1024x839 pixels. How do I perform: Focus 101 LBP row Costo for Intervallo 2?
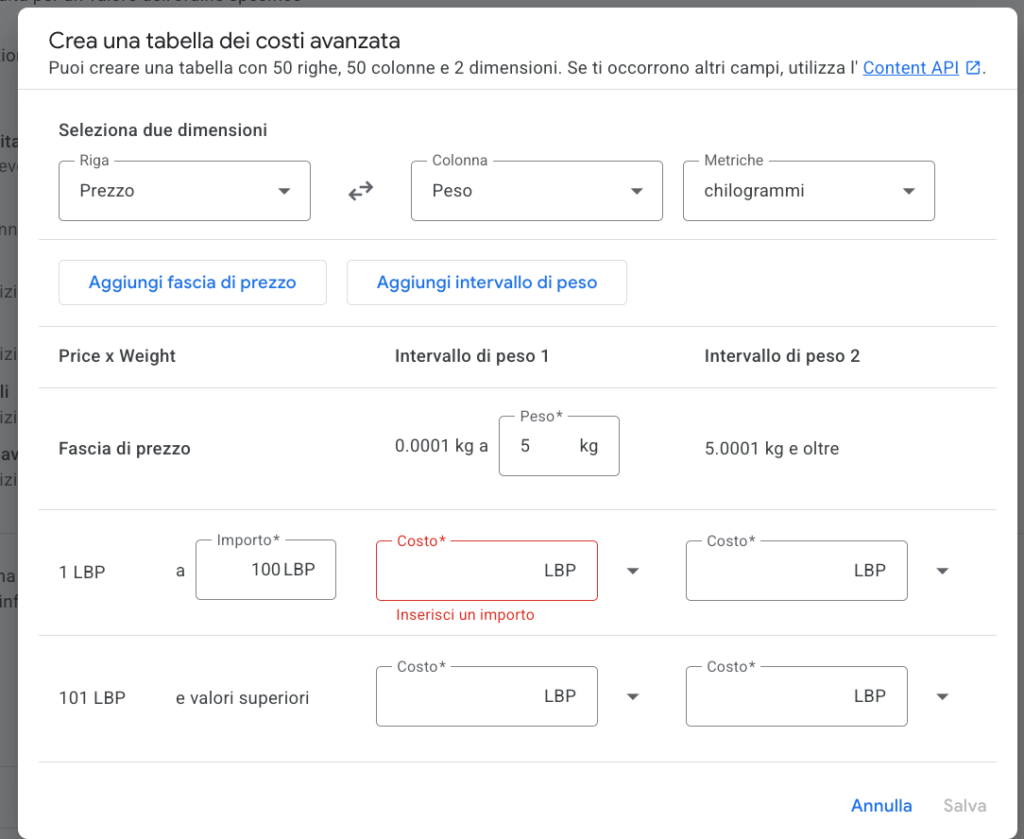pyautogui.click(x=796, y=696)
